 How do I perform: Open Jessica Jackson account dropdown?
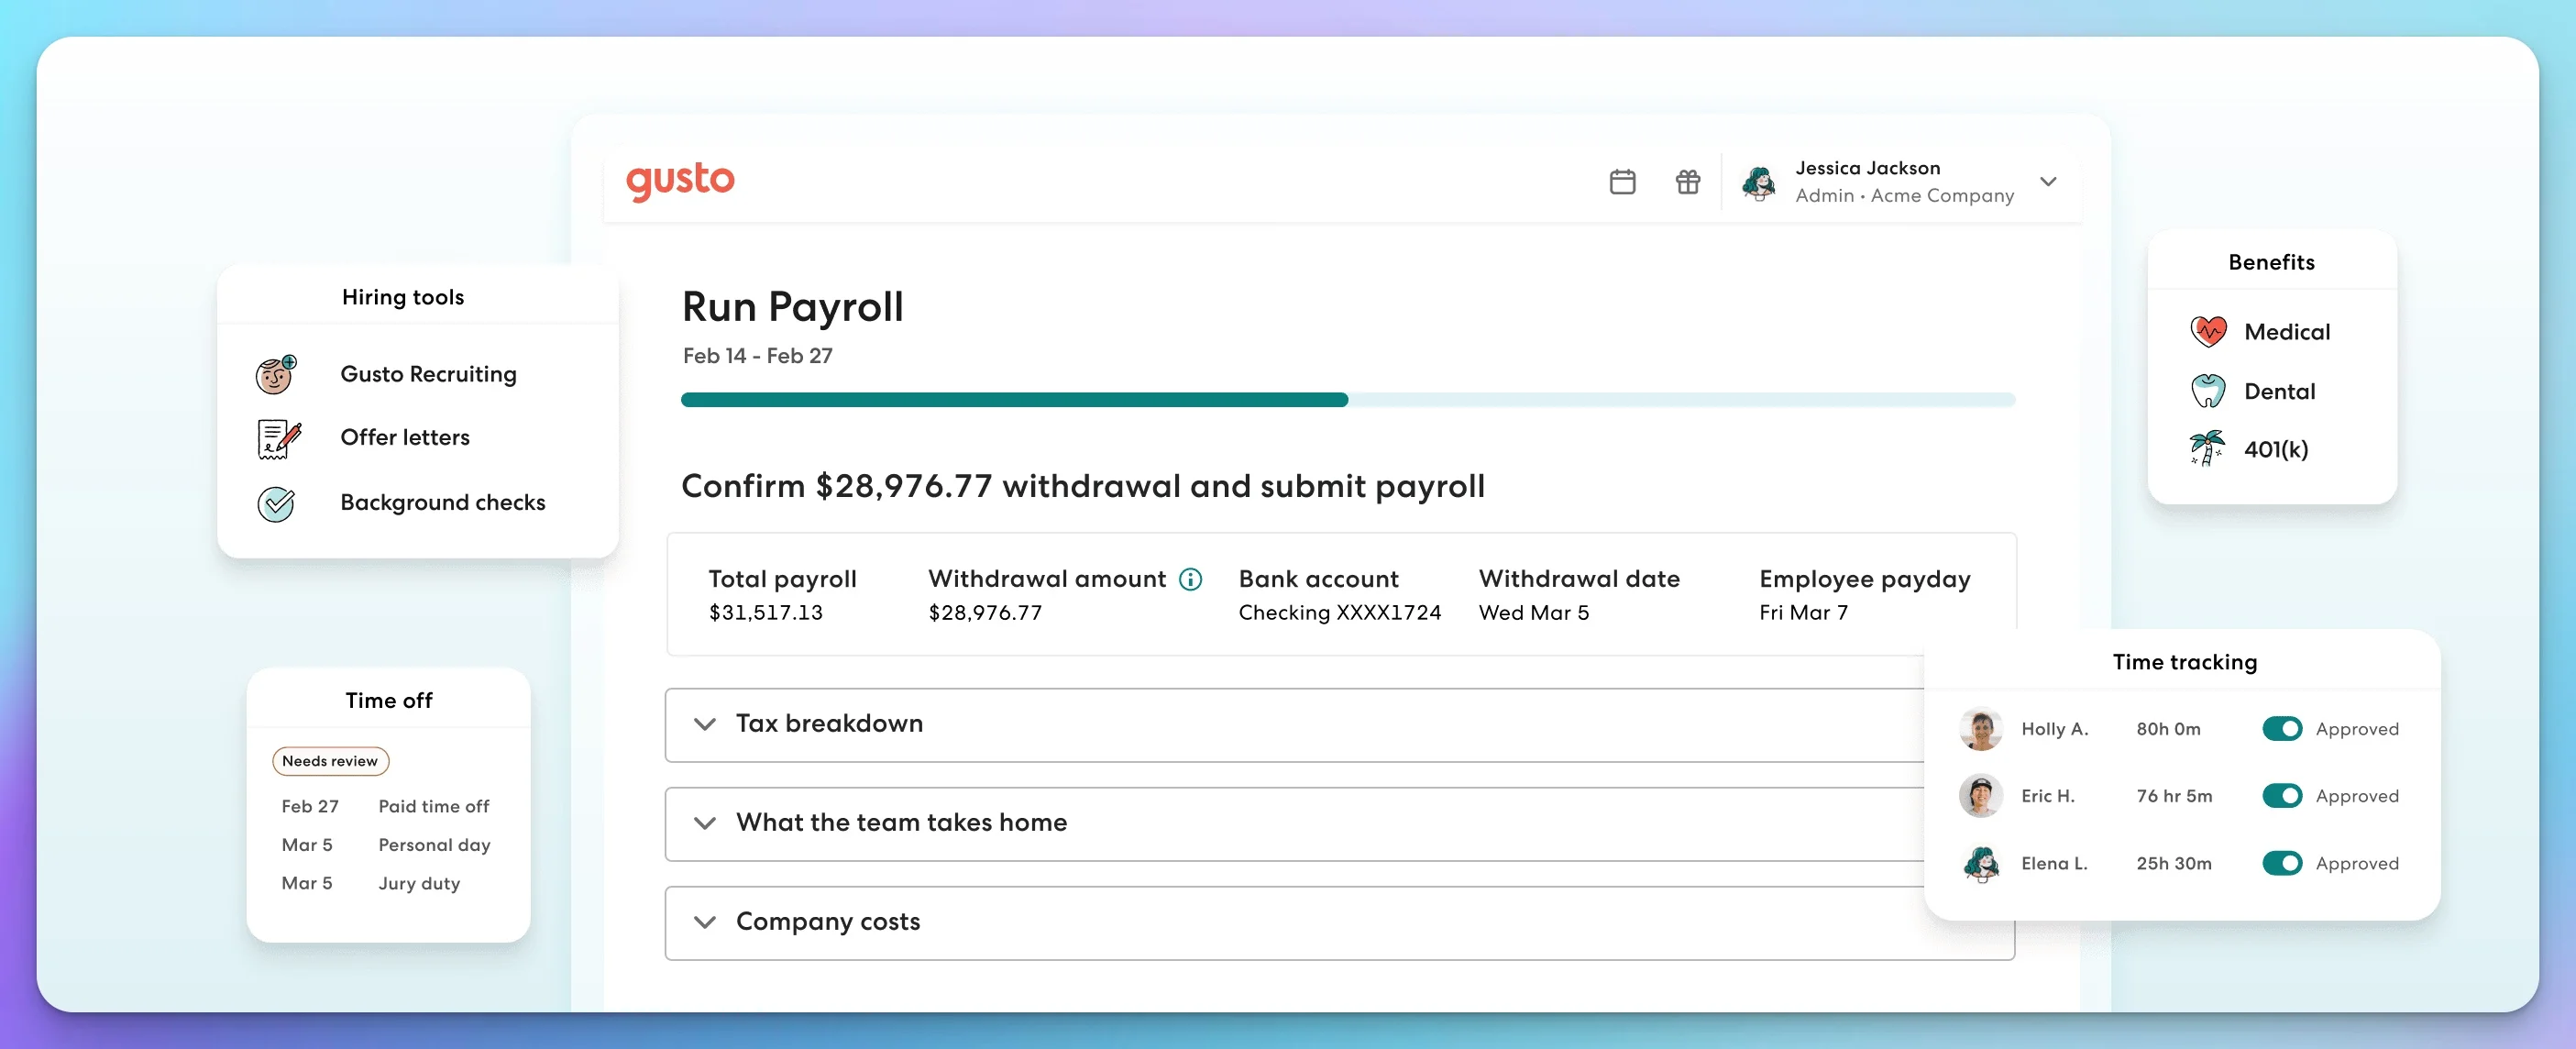tap(2047, 182)
